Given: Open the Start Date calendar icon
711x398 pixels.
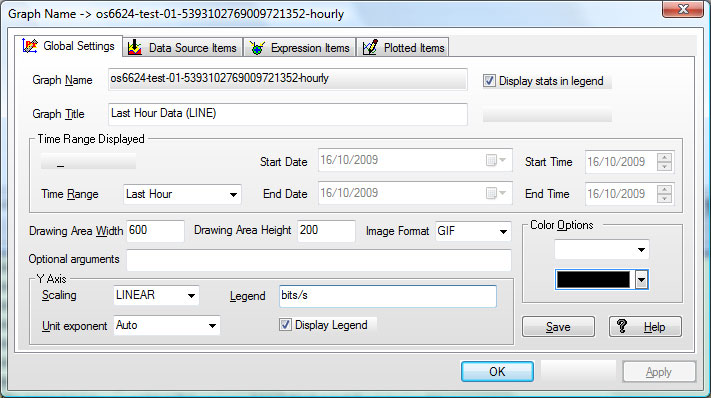Looking at the screenshot, I should click(x=496, y=160).
